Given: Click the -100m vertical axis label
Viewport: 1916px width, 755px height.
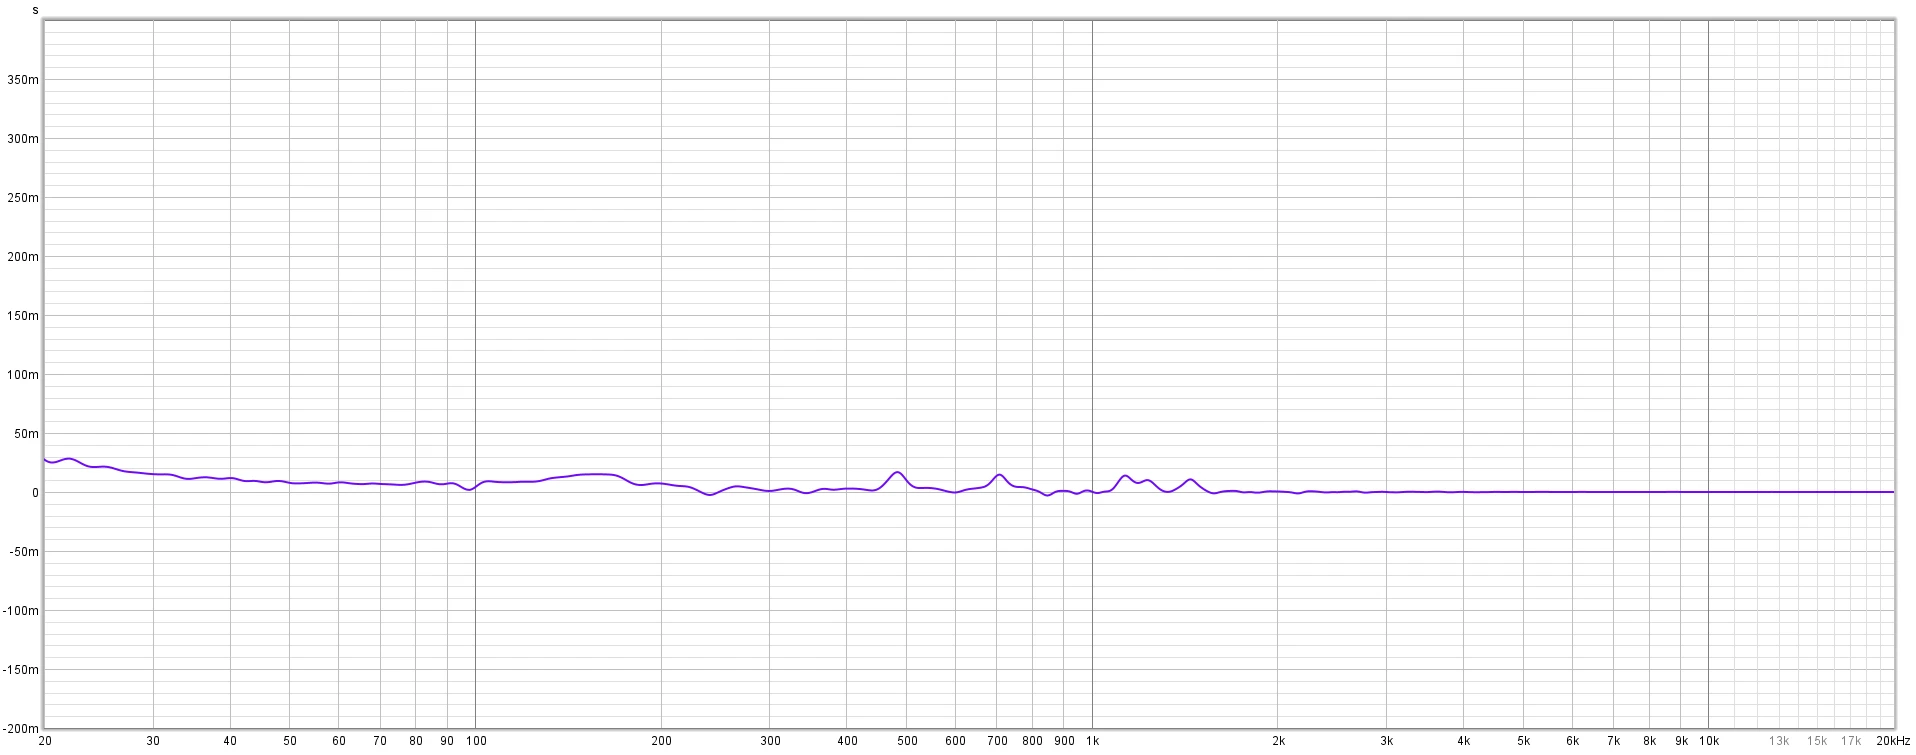Looking at the screenshot, I should coord(21,611).
